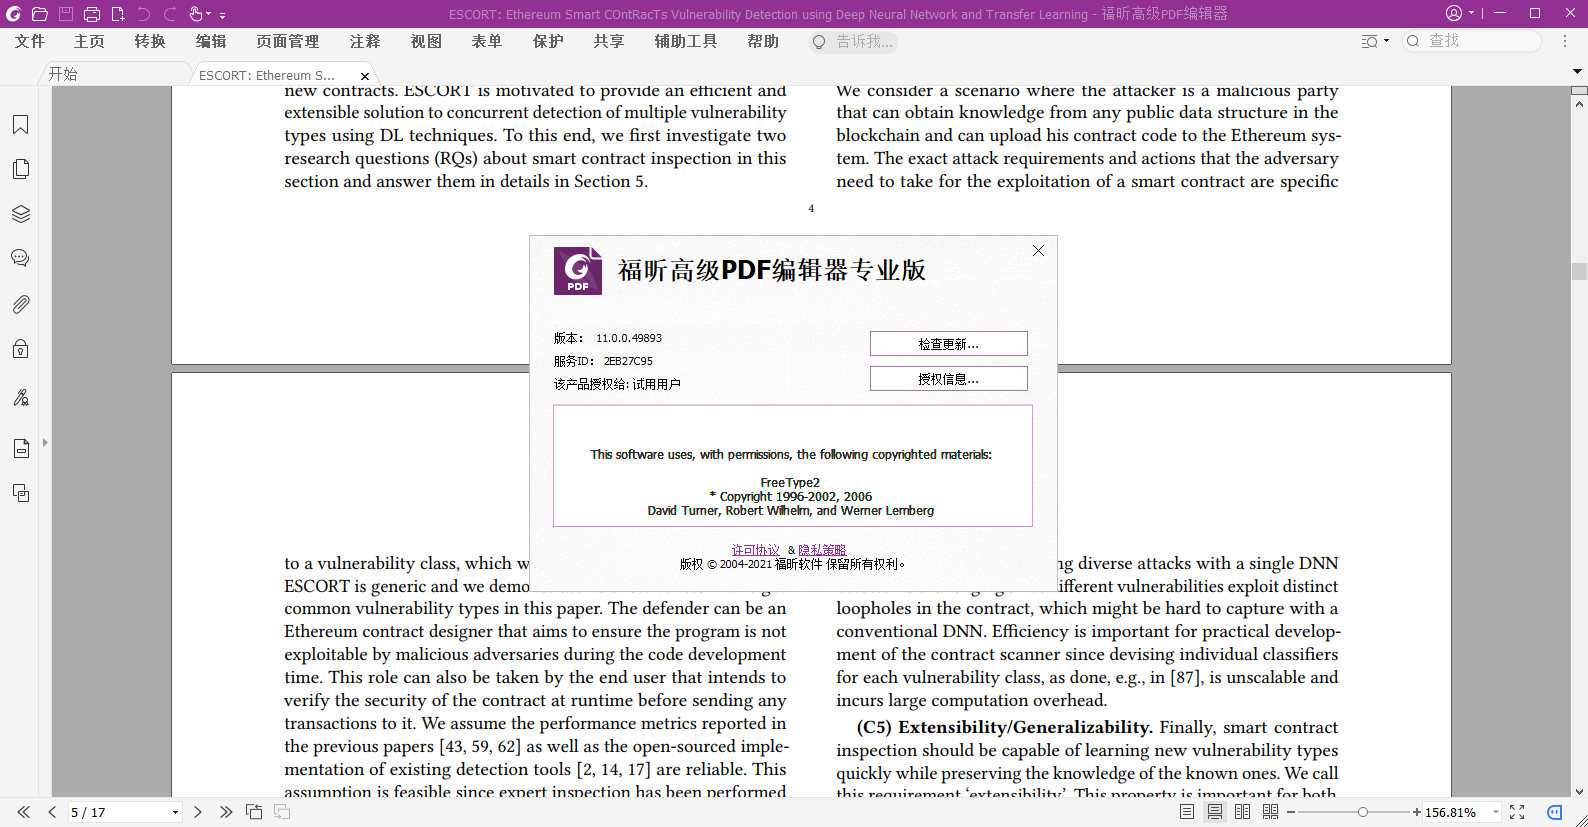Screen dimensions: 1588x827
Task: Go to the previous view icon
Action: coord(254,812)
